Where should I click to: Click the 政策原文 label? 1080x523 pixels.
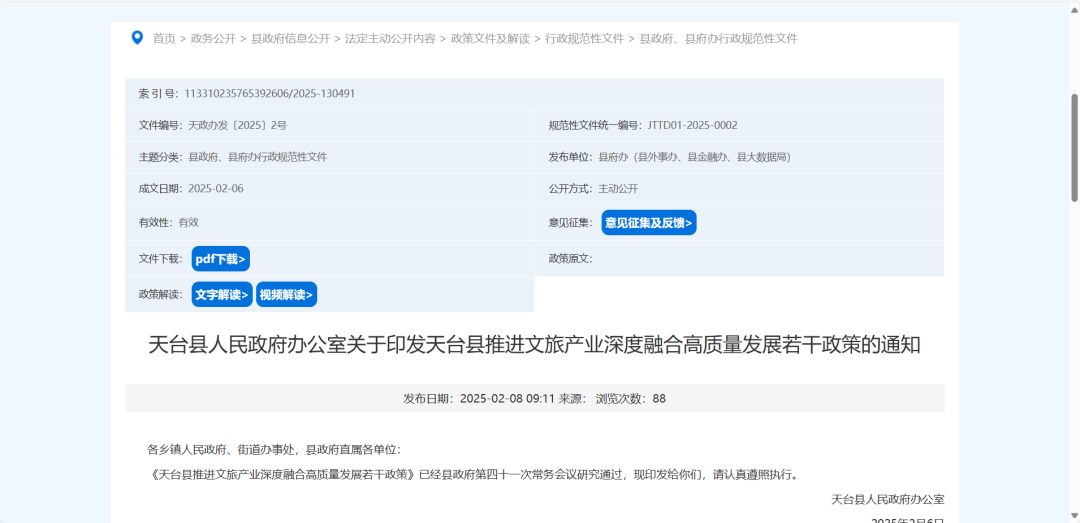coord(570,259)
